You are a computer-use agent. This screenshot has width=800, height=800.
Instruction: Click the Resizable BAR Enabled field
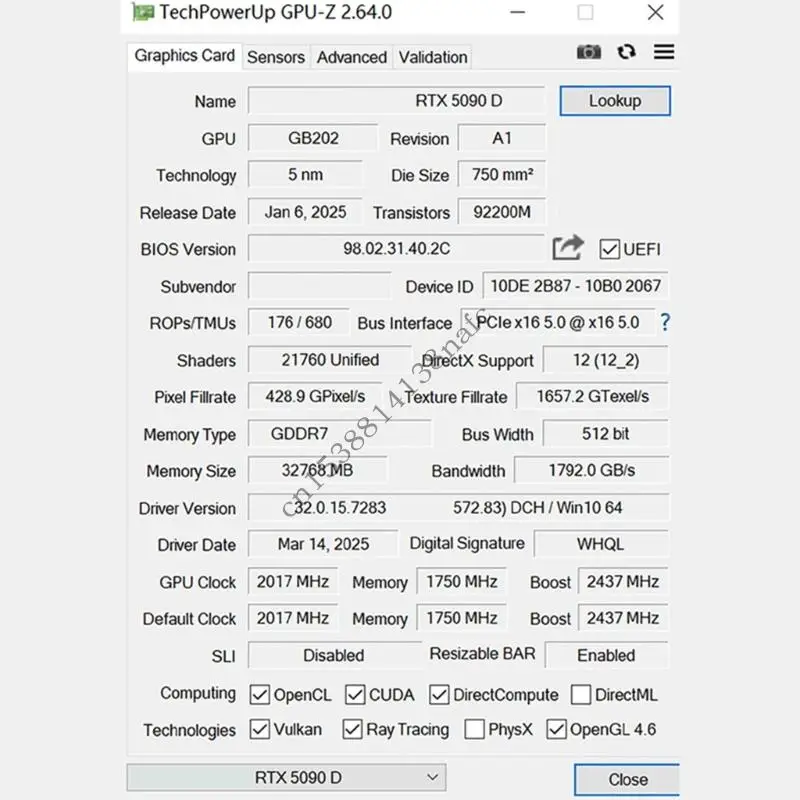(607, 655)
